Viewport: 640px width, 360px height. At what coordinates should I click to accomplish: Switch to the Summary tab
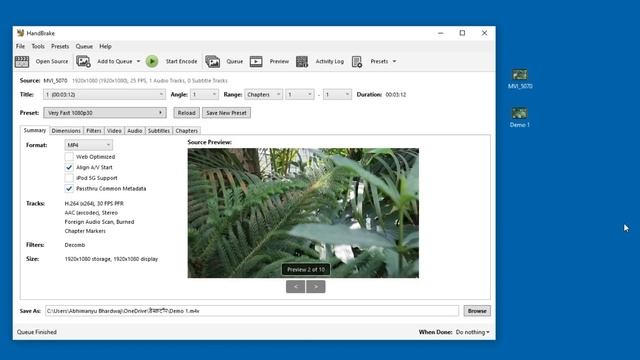pyautogui.click(x=35, y=130)
